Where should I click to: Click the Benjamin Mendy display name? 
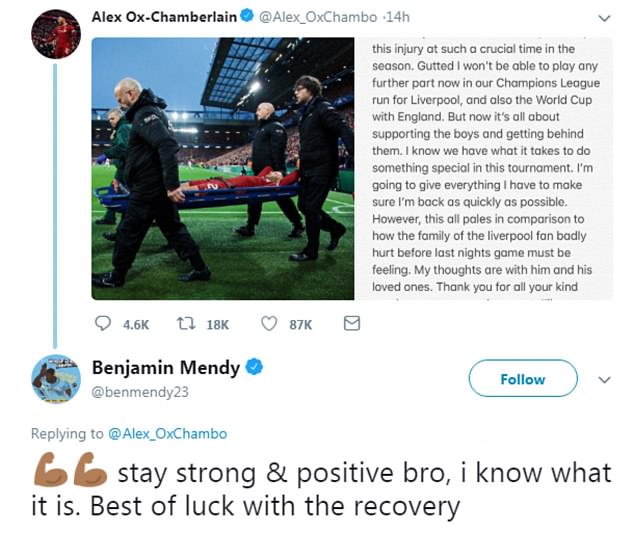pos(166,367)
